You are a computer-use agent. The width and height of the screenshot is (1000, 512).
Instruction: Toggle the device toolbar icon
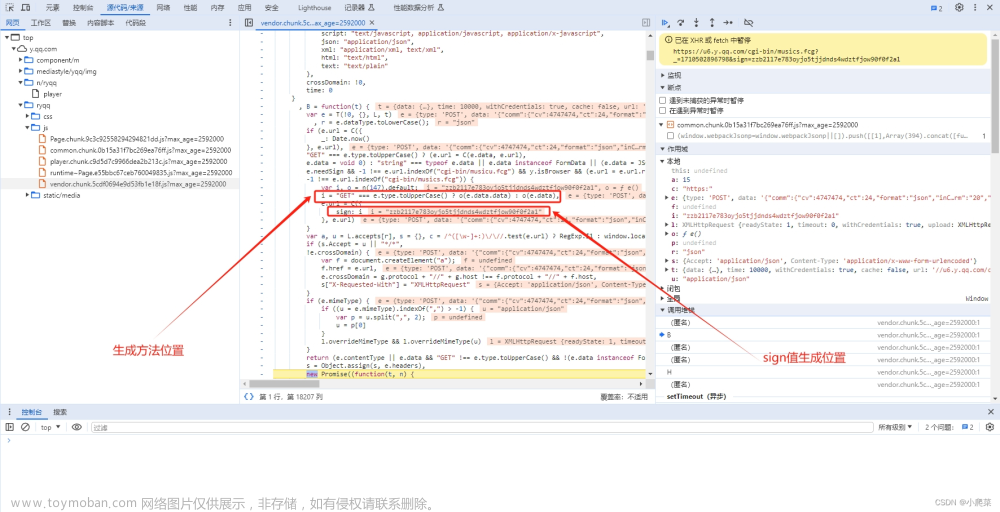[x=25, y=8]
